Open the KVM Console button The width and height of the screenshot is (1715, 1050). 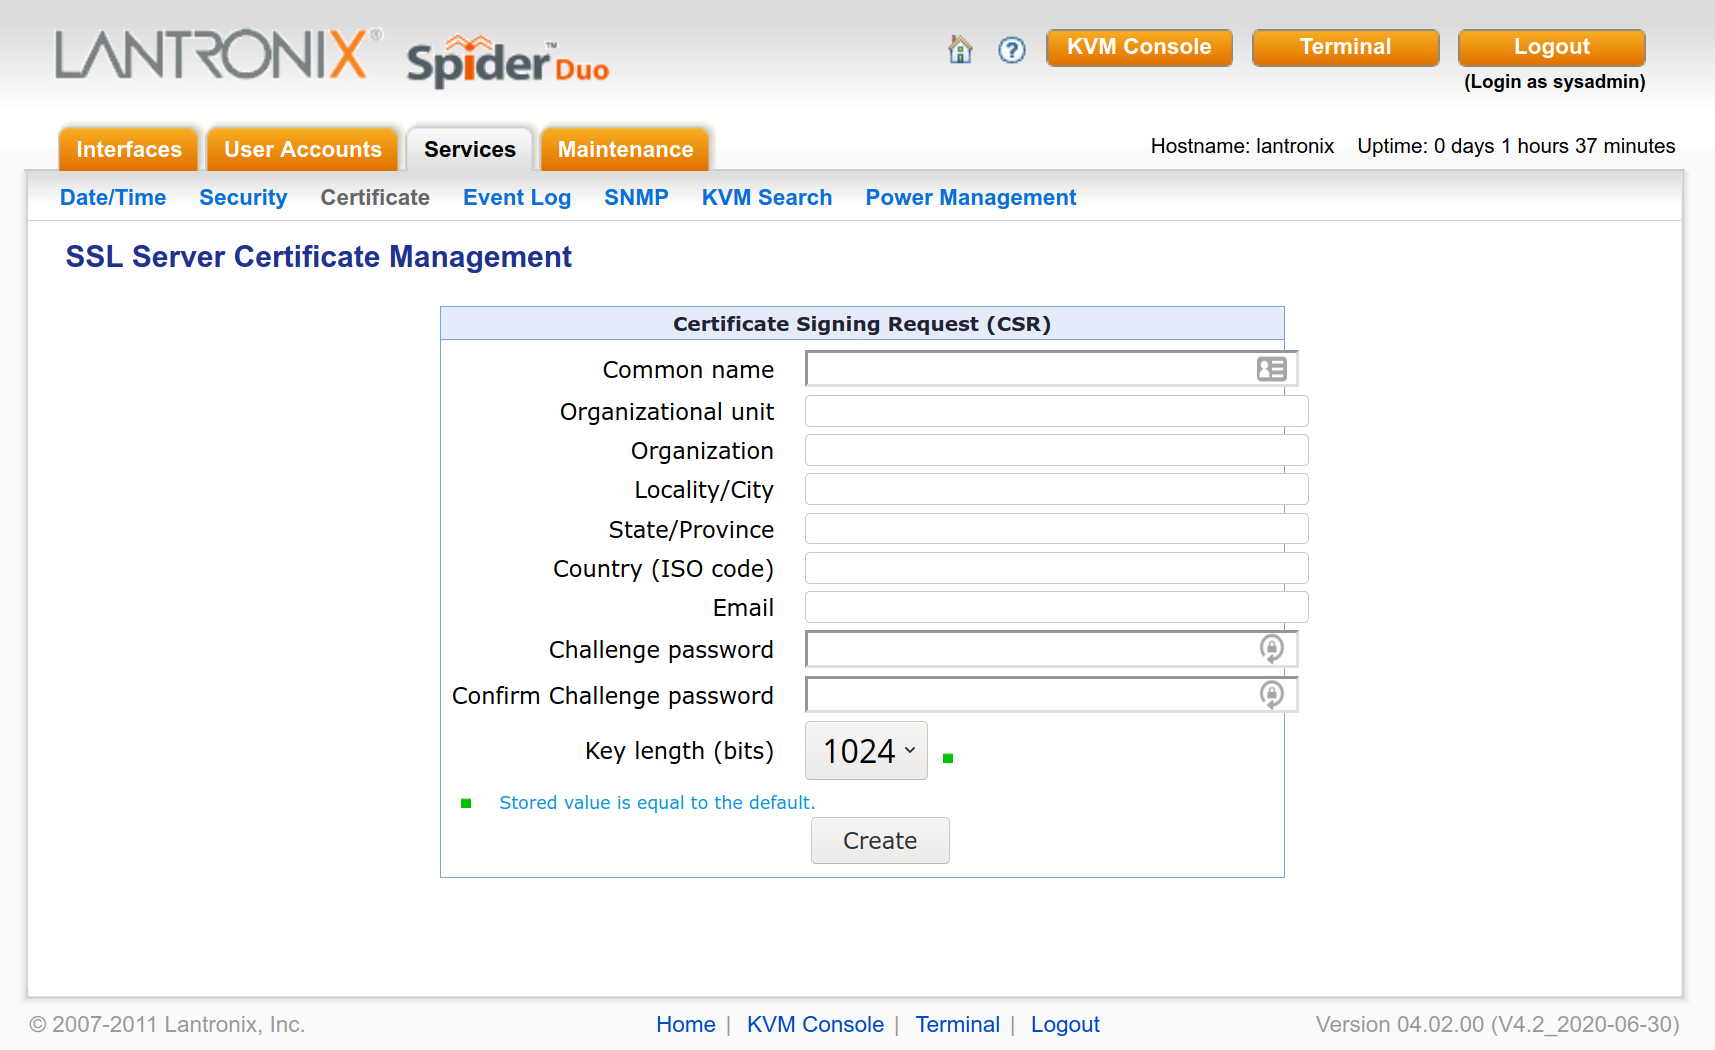tap(1139, 47)
